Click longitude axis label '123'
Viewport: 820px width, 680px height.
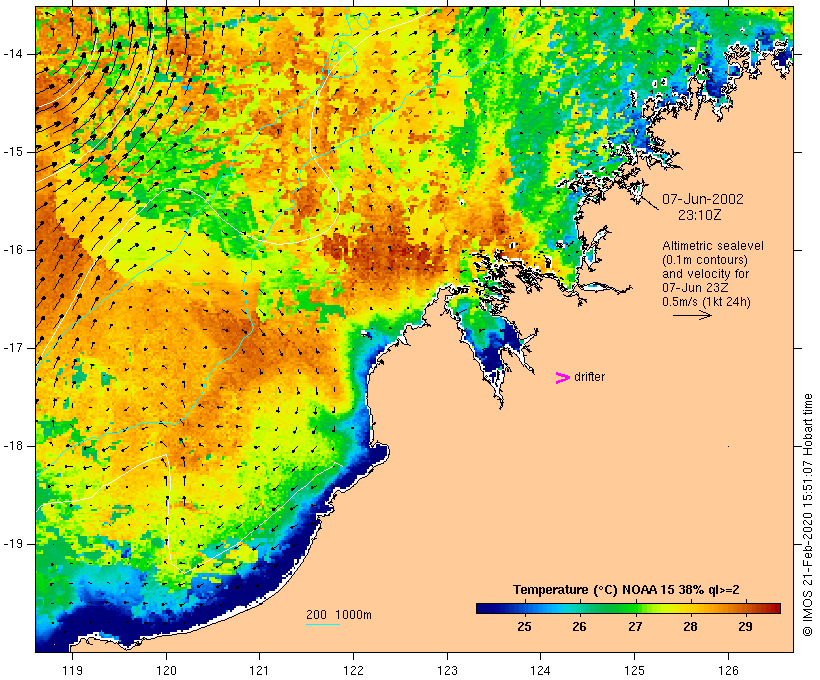point(447,670)
